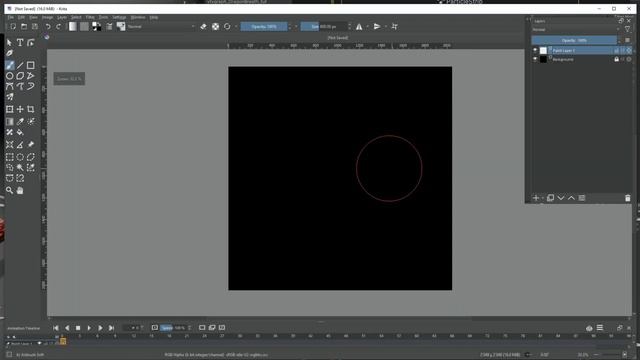
Task: Select the Gradient tool
Action: 9,122
